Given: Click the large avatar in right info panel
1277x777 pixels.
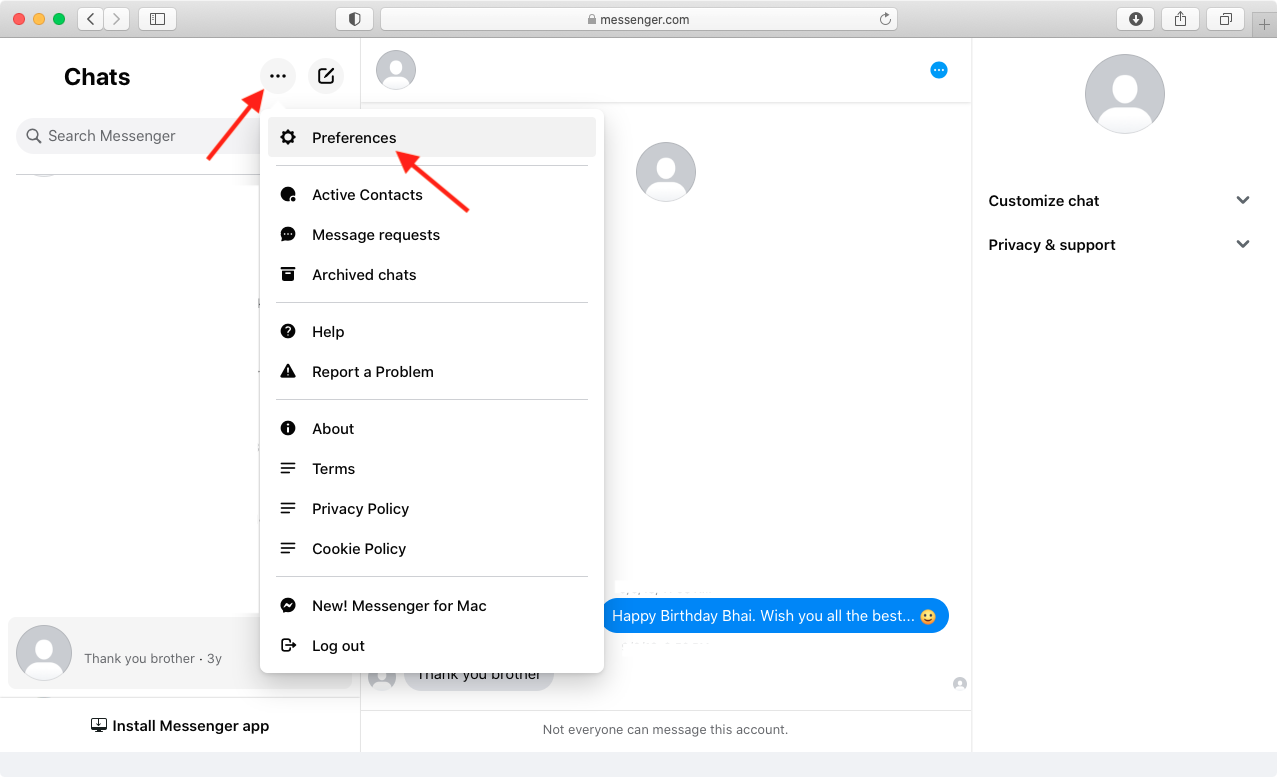Looking at the screenshot, I should (1125, 94).
